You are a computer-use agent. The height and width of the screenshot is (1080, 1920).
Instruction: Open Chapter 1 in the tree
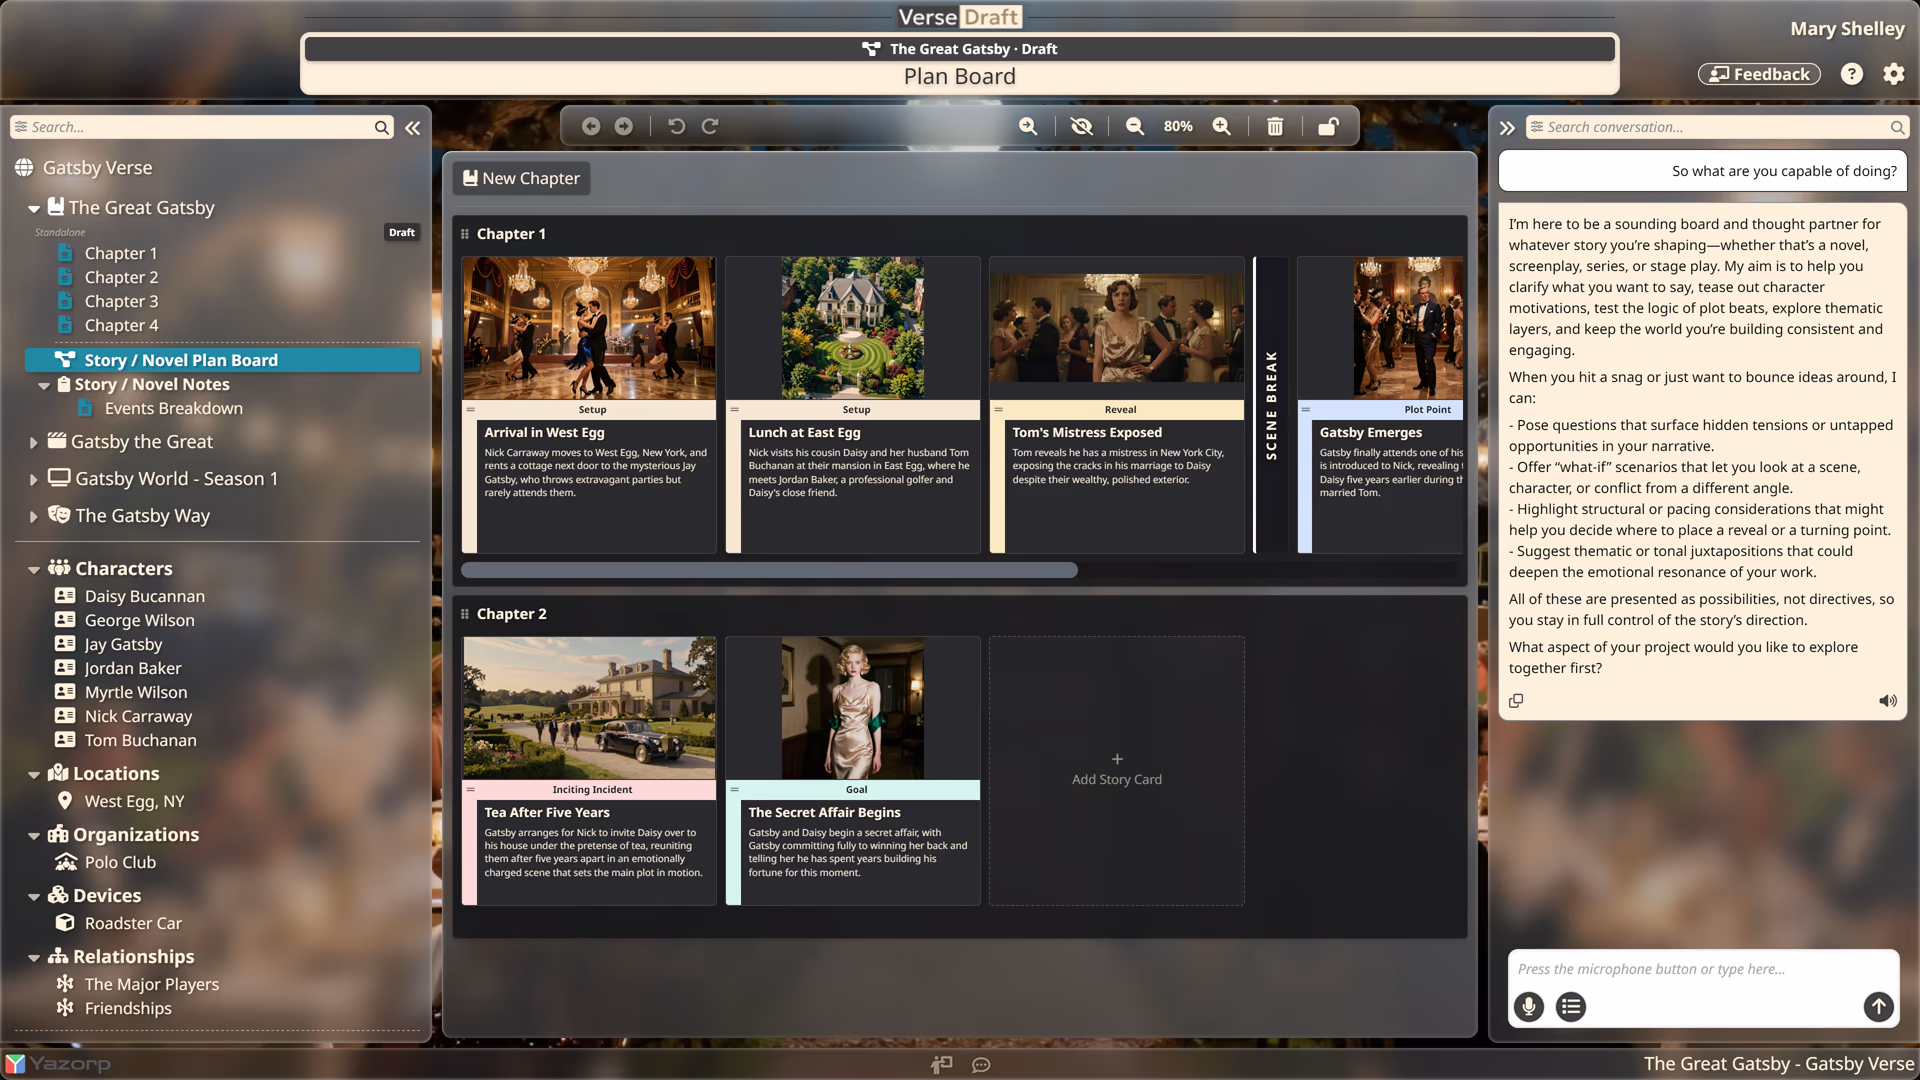pyautogui.click(x=120, y=253)
